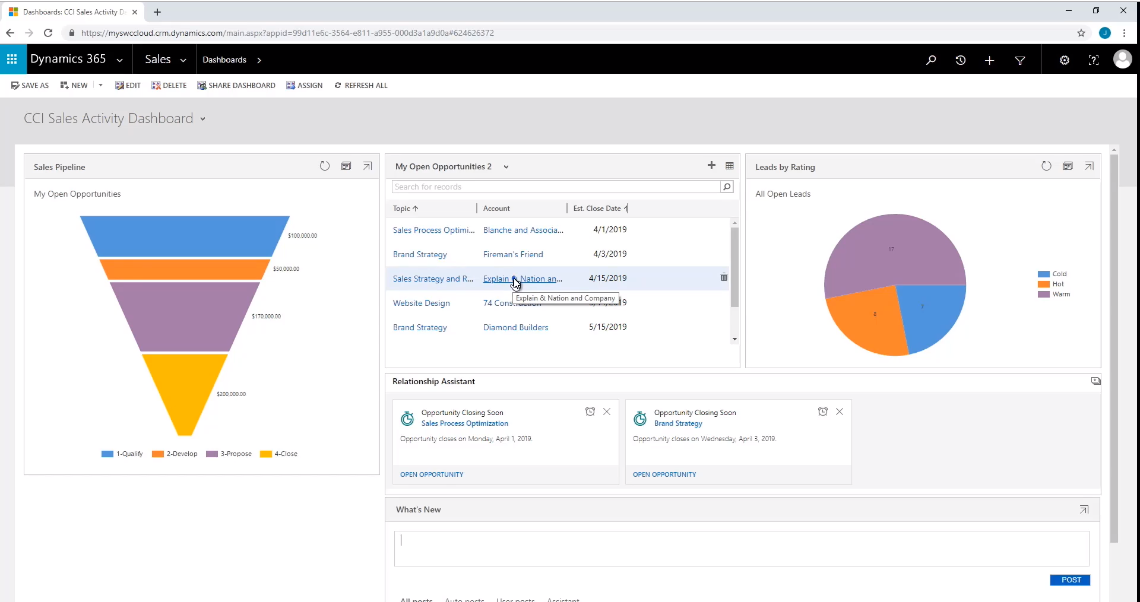Screen dimensions: 1140x602
Task: Open Advanced Find funnel icon
Action: pyautogui.click(x=1020, y=60)
